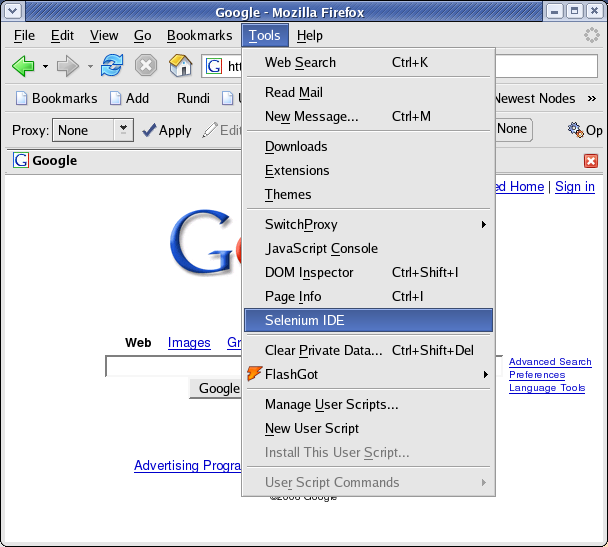Click Manage User Scripts
Viewport: 608px width, 547px height.
(368, 405)
